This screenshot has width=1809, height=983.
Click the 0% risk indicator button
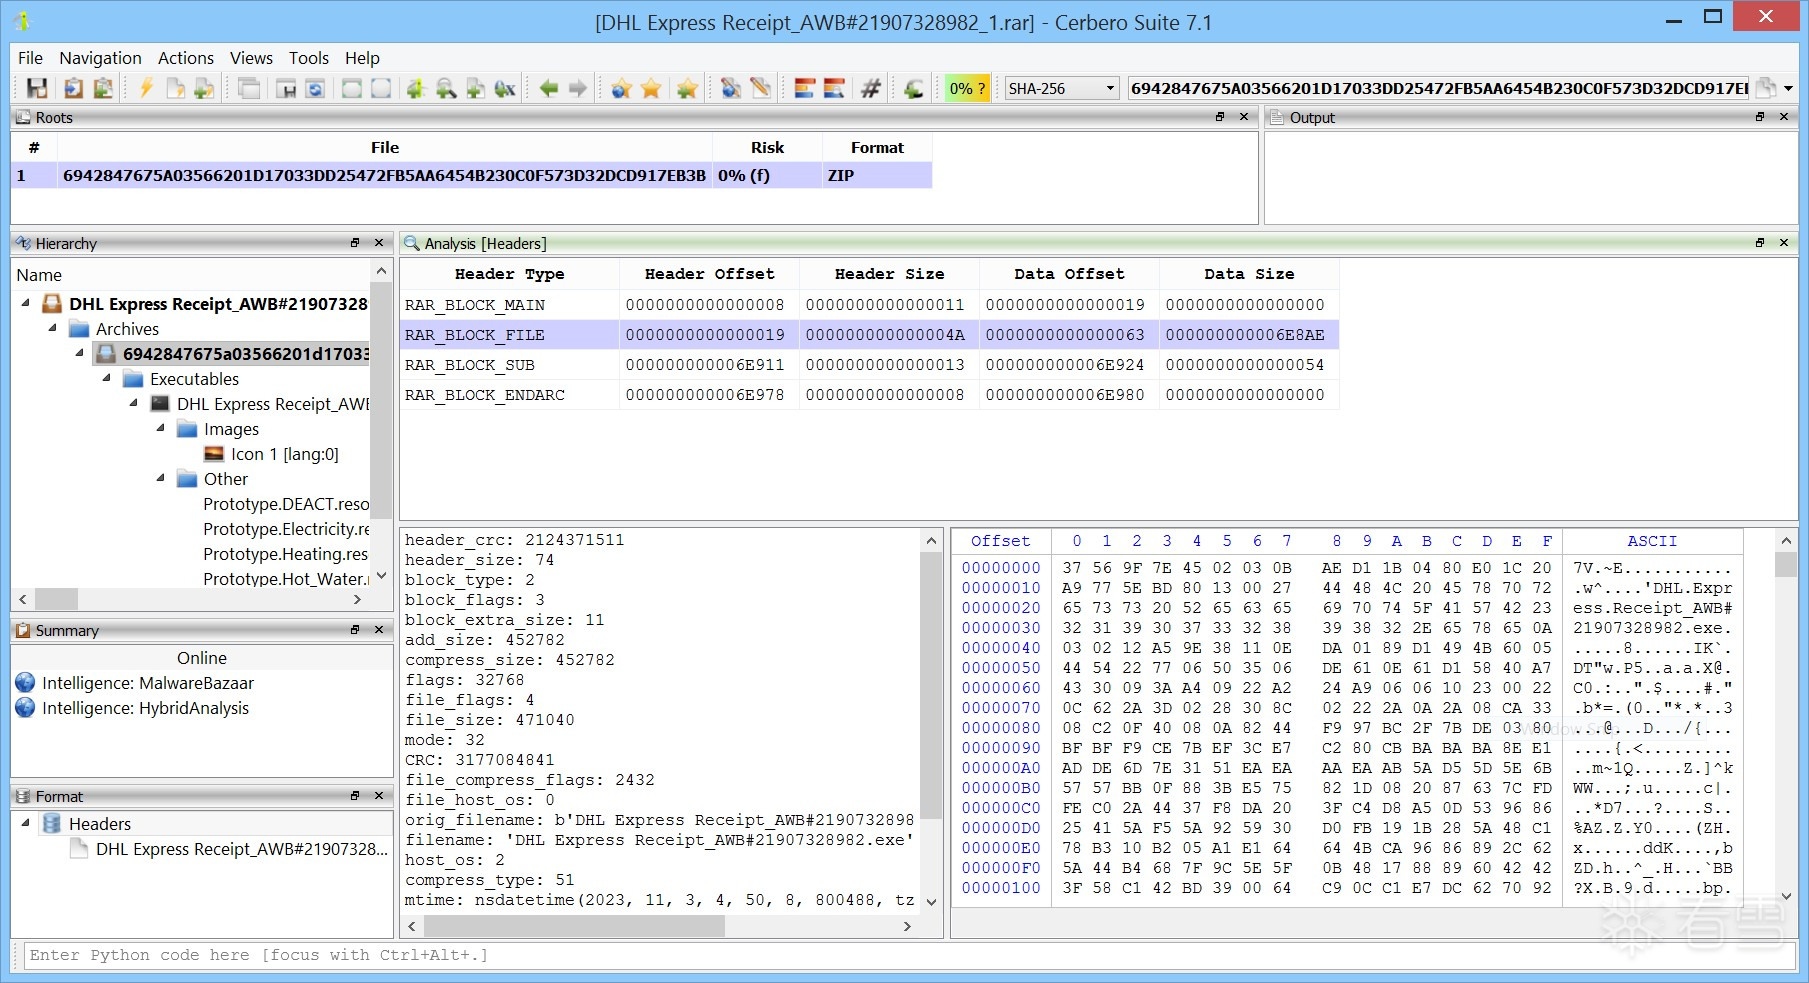[967, 89]
